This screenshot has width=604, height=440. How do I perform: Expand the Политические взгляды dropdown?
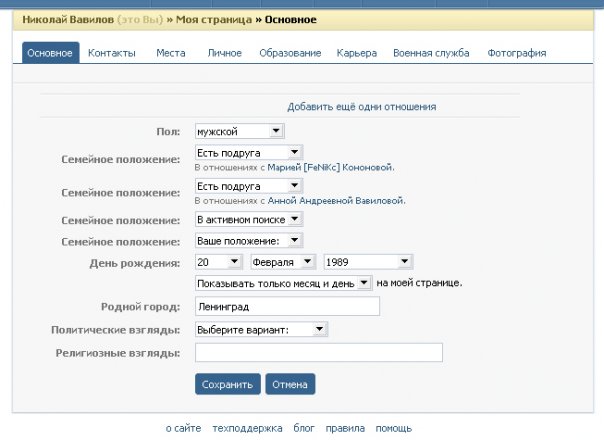[261, 329]
